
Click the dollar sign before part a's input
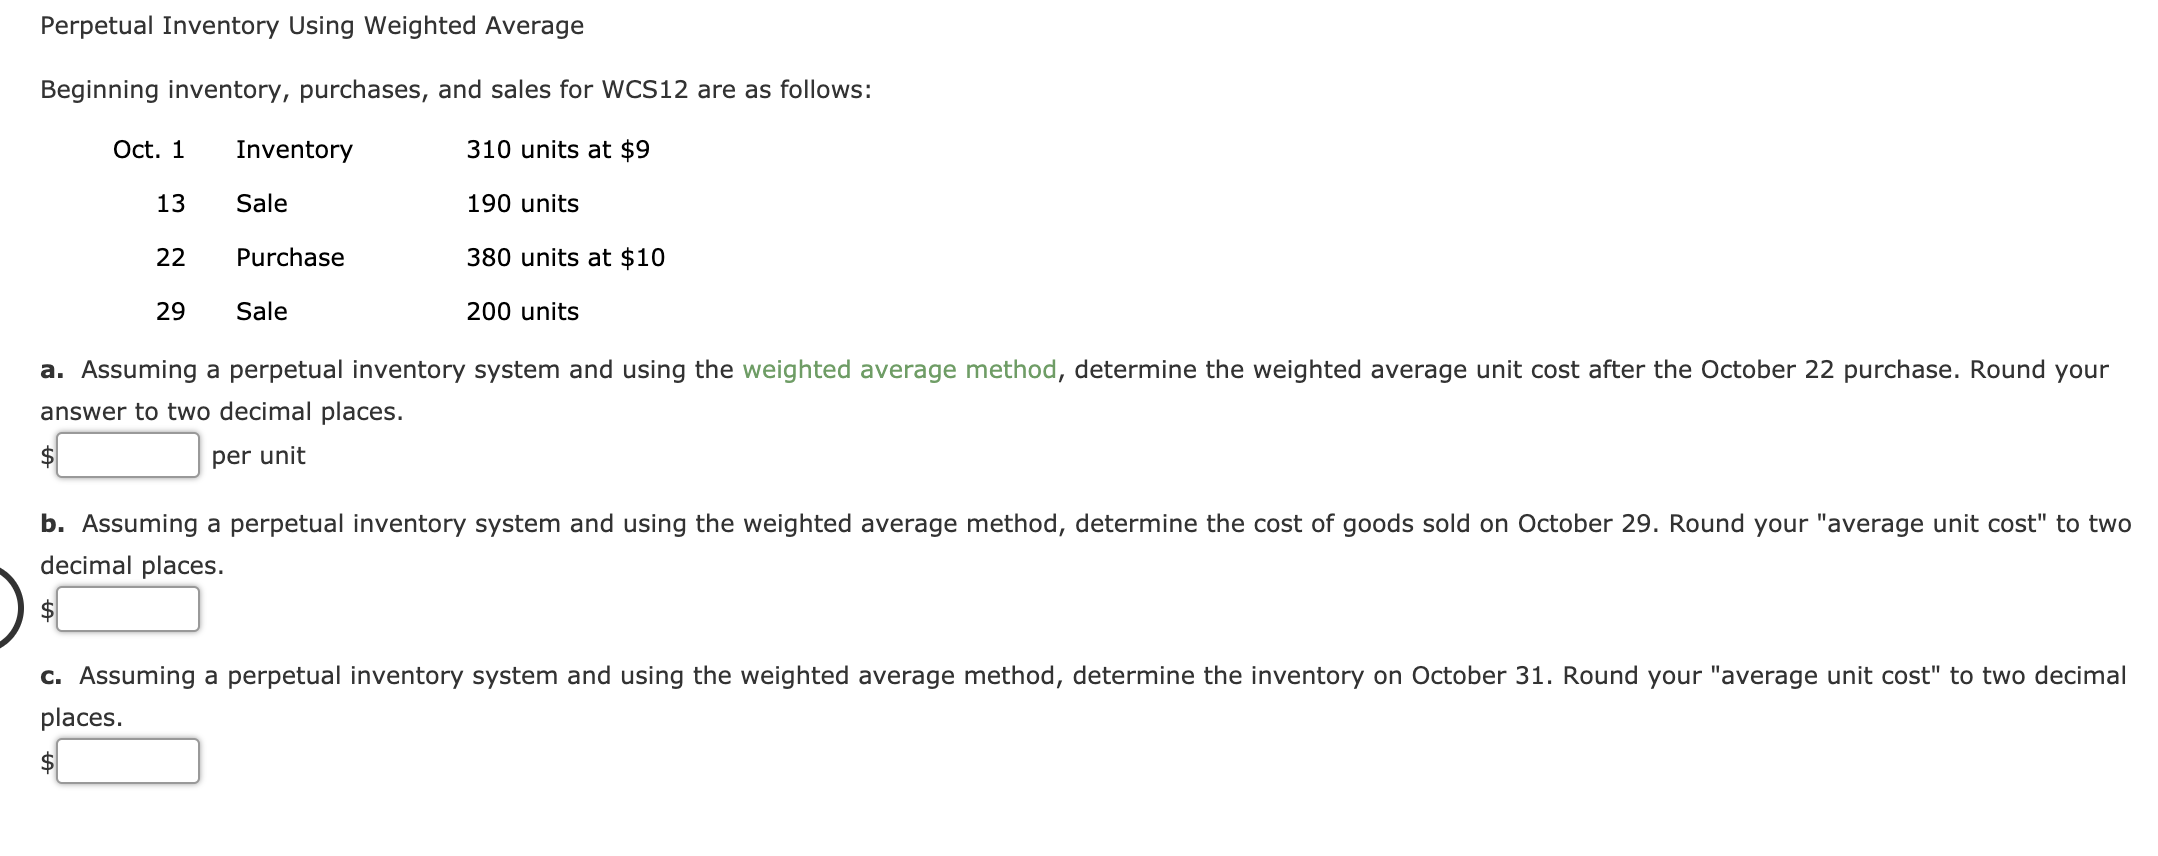pos(45,456)
